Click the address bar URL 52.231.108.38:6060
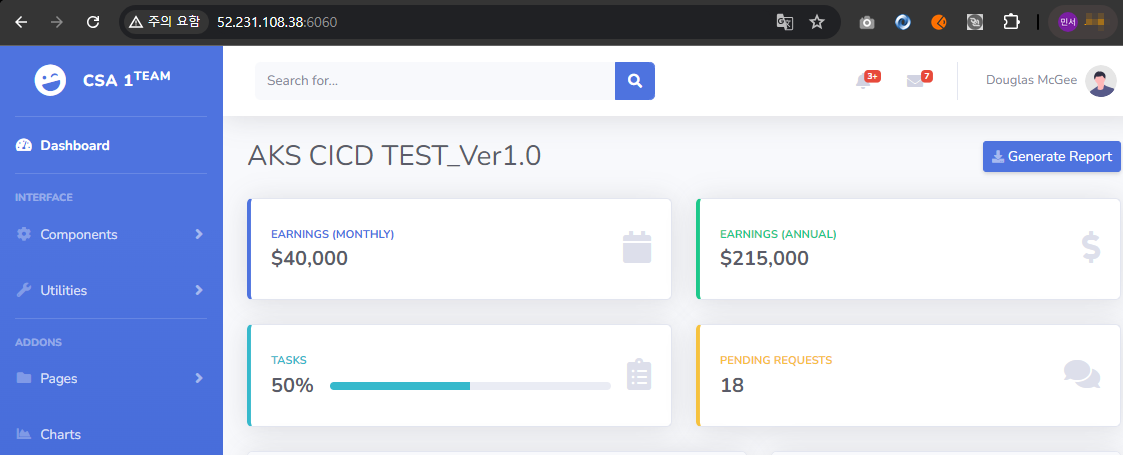1123x455 pixels. 277,22
